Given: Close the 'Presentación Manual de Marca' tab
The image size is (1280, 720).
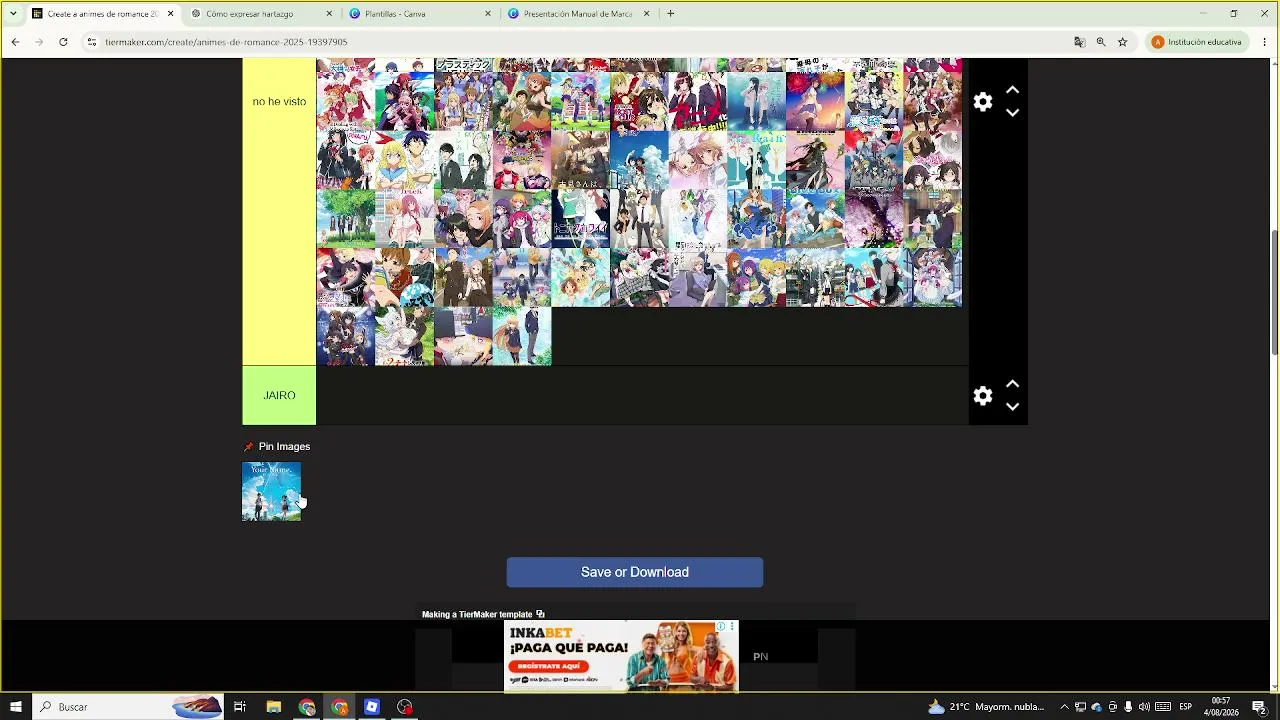Looking at the screenshot, I should [x=646, y=14].
